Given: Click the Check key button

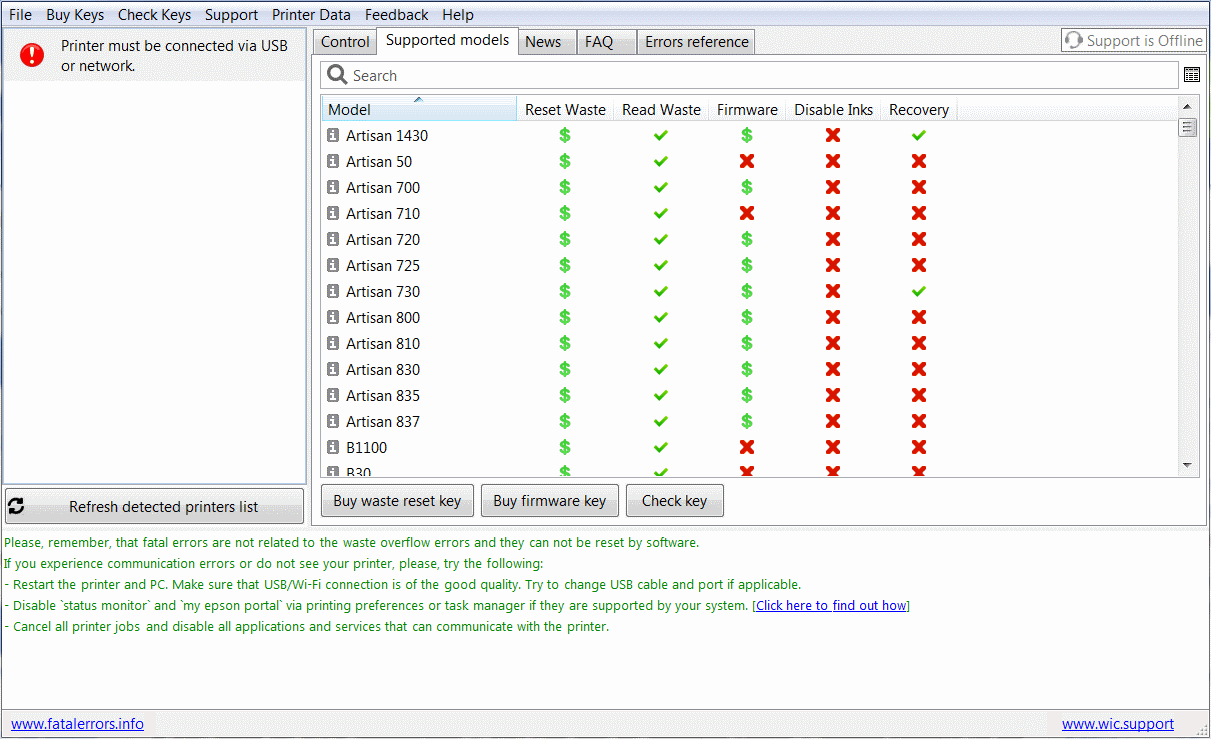Looking at the screenshot, I should (x=675, y=501).
